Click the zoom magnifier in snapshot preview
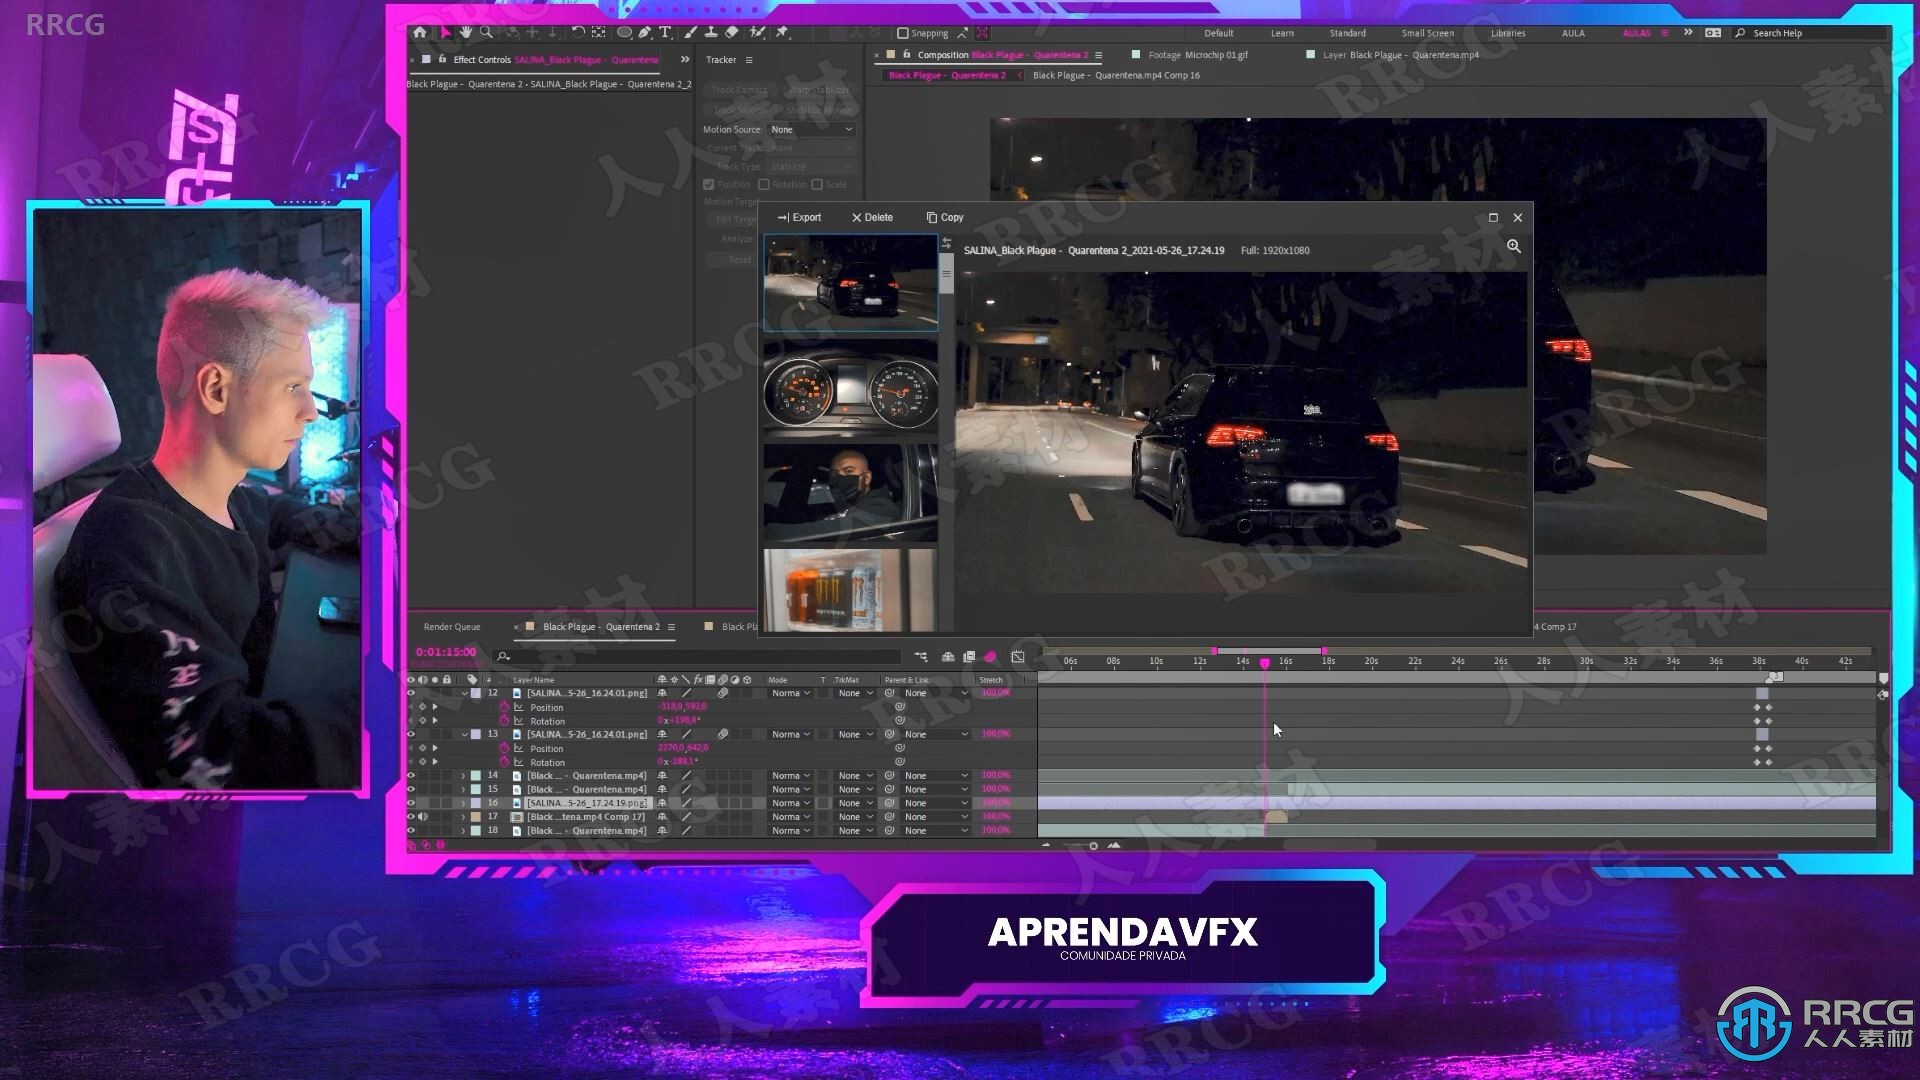The width and height of the screenshot is (1920, 1080). 1514,246
